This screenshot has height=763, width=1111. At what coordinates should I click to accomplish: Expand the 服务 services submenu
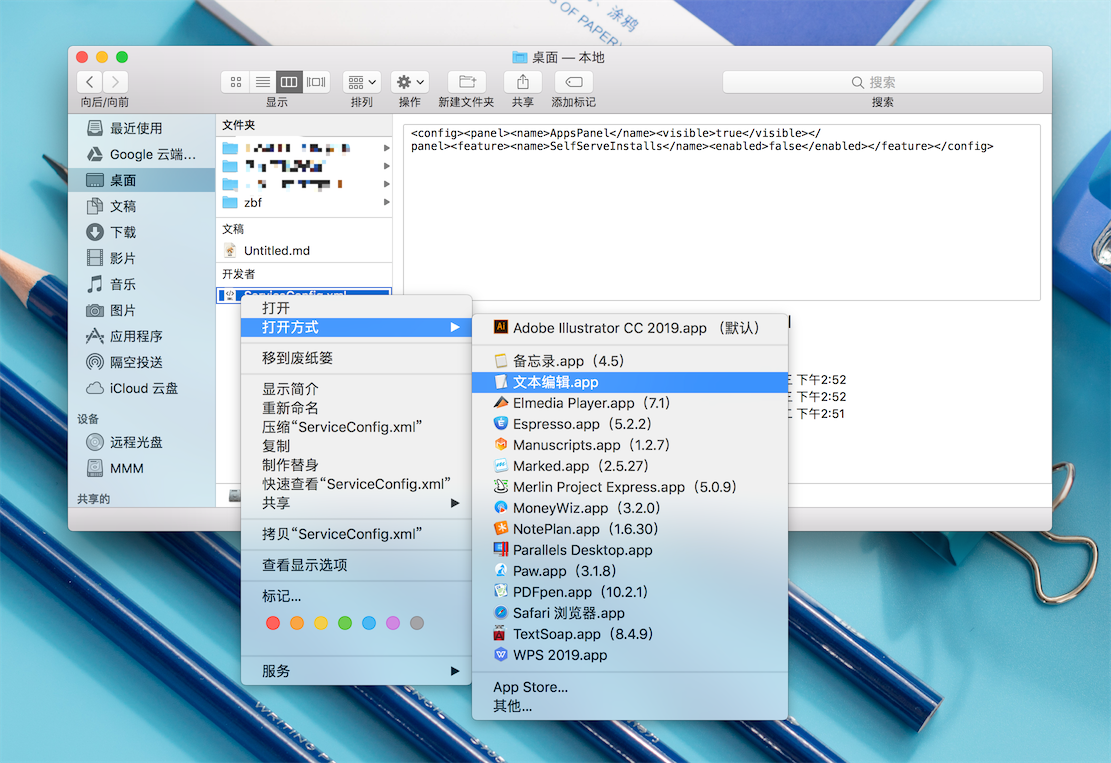point(356,671)
